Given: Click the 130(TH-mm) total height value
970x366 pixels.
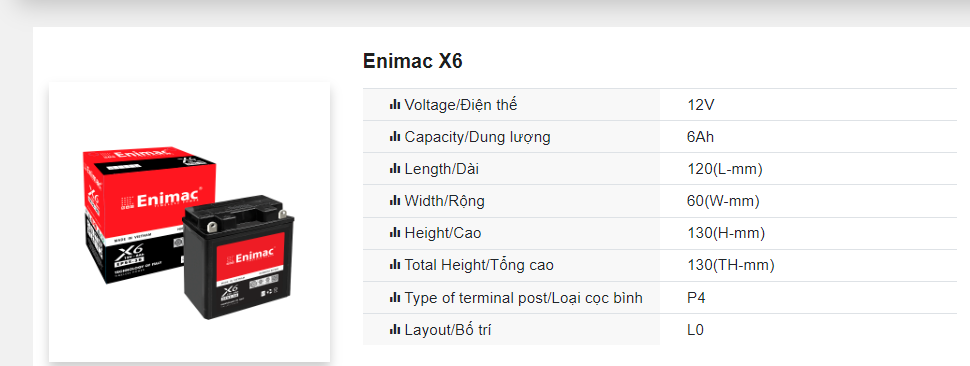Looking at the screenshot, I should coord(731,266).
